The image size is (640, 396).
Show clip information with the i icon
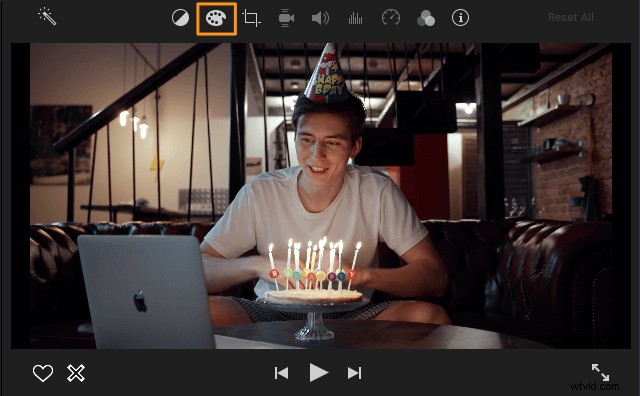pos(460,18)
